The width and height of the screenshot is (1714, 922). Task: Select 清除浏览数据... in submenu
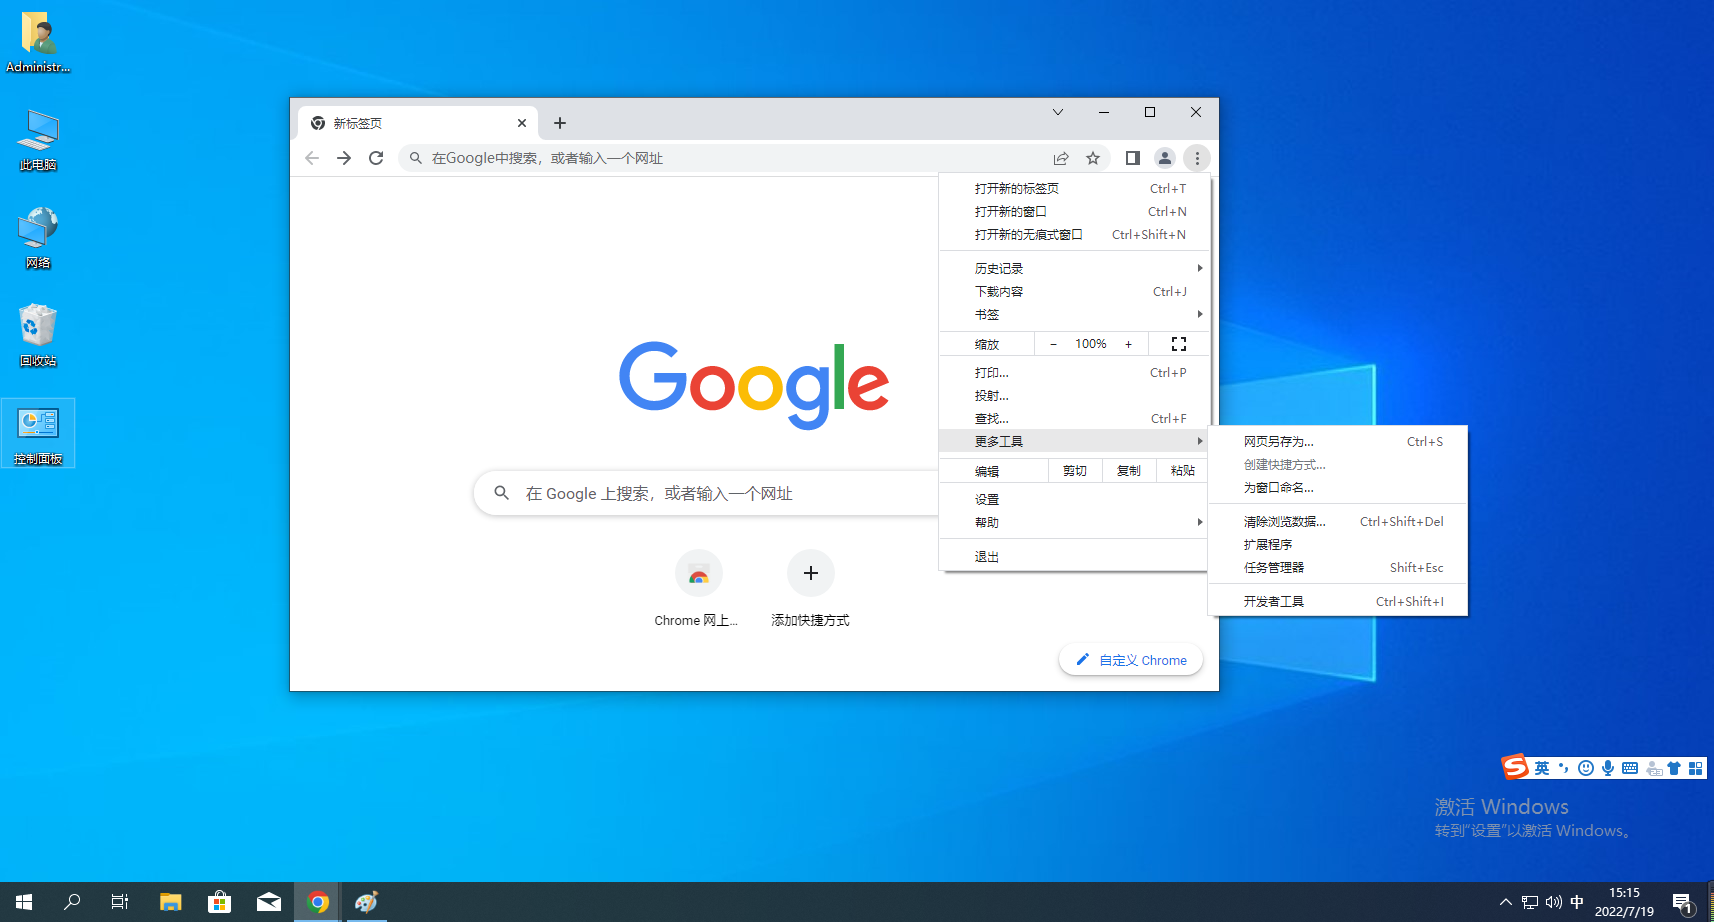tap(1338, 521)
